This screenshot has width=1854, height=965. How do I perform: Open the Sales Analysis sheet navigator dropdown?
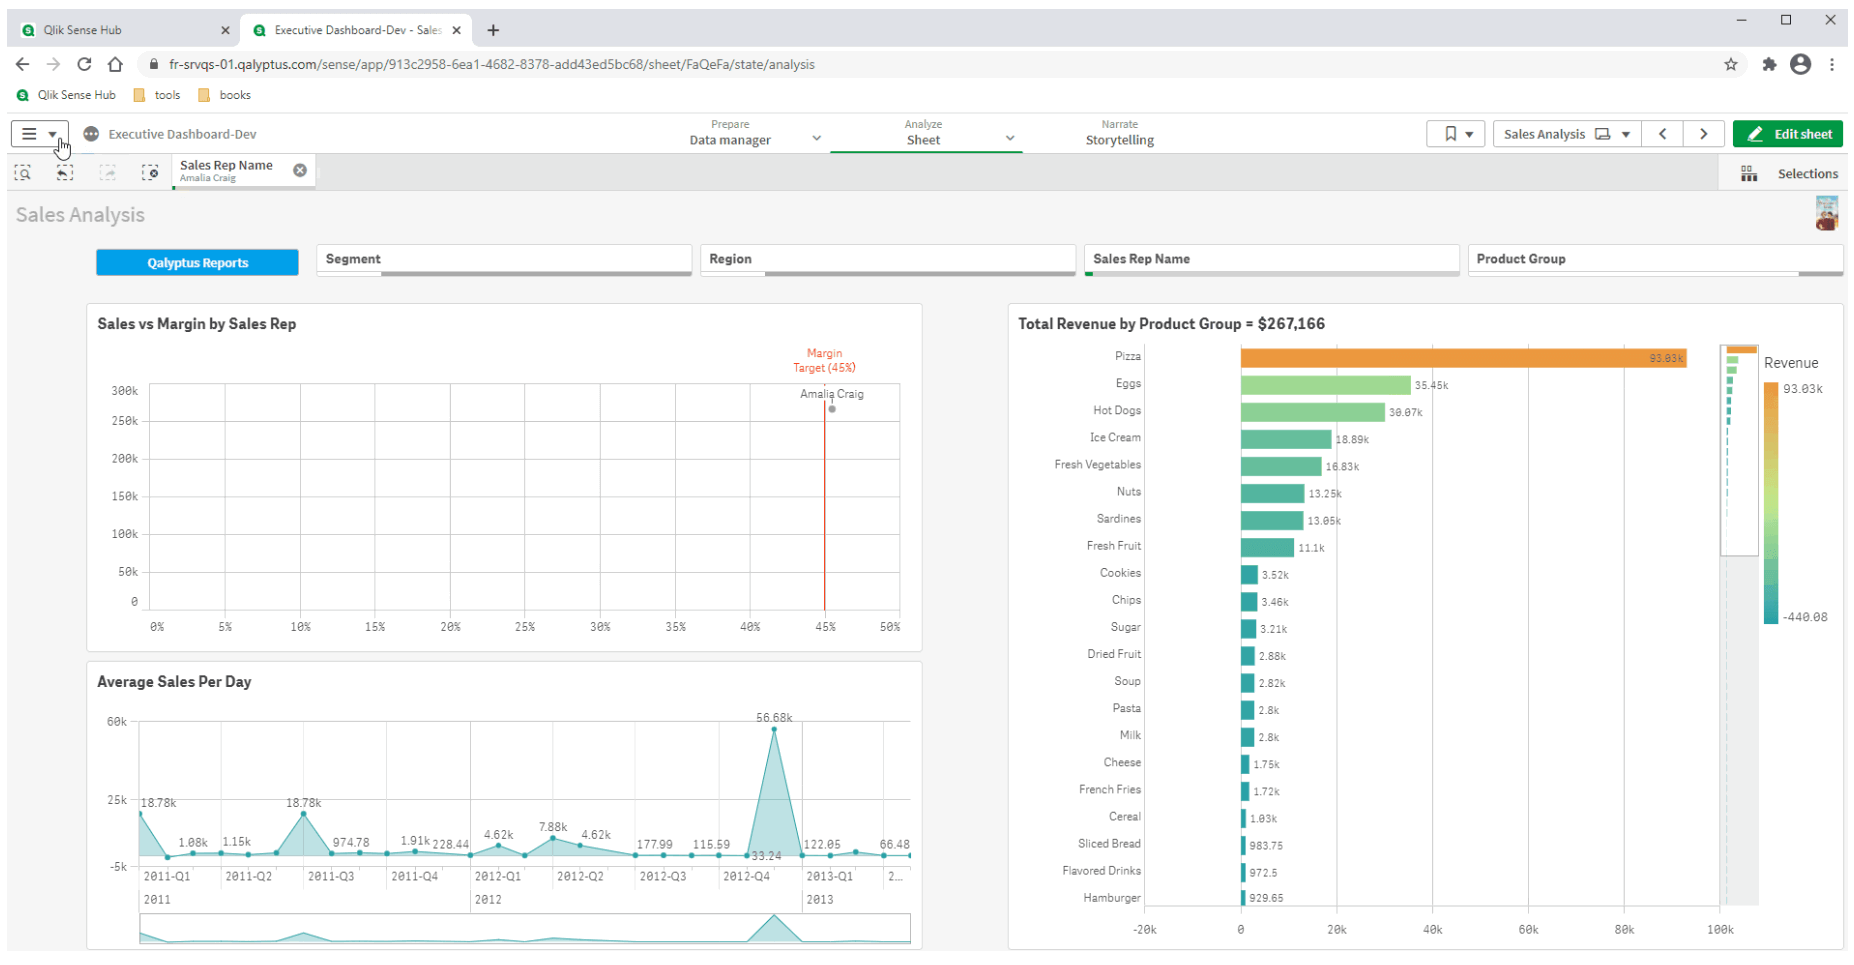(1627, 133)
